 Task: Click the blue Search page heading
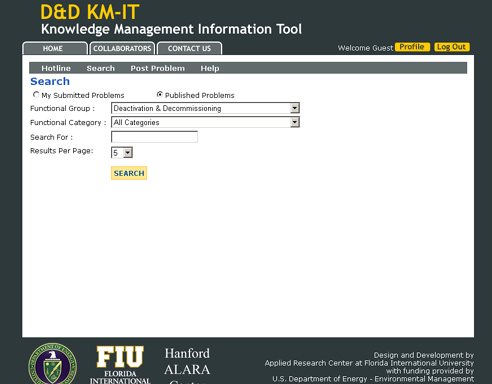point(50,81)
